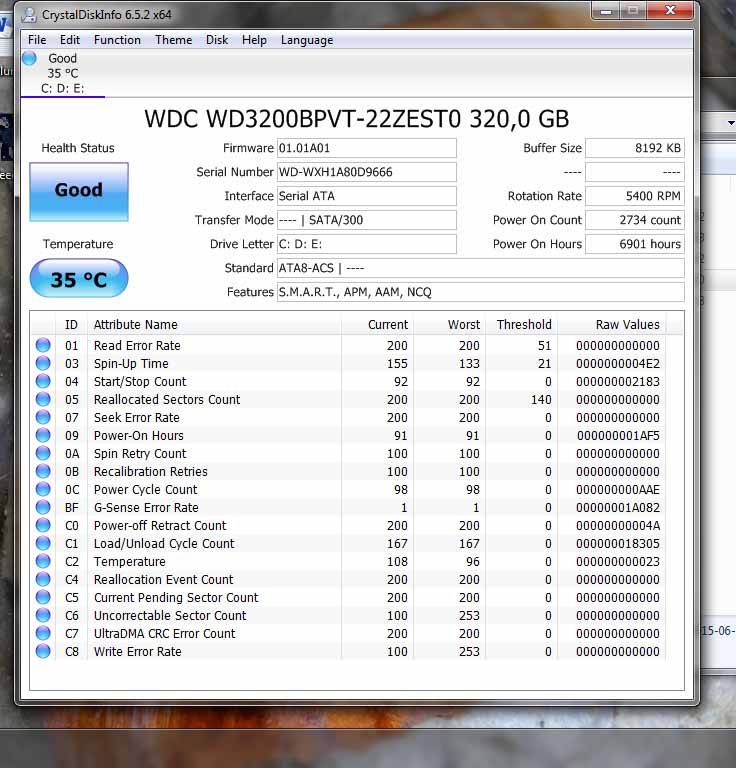Click the status orb of G-Sense Error Rate row
This screenshot has height=768, width=736.
(43, 507)
